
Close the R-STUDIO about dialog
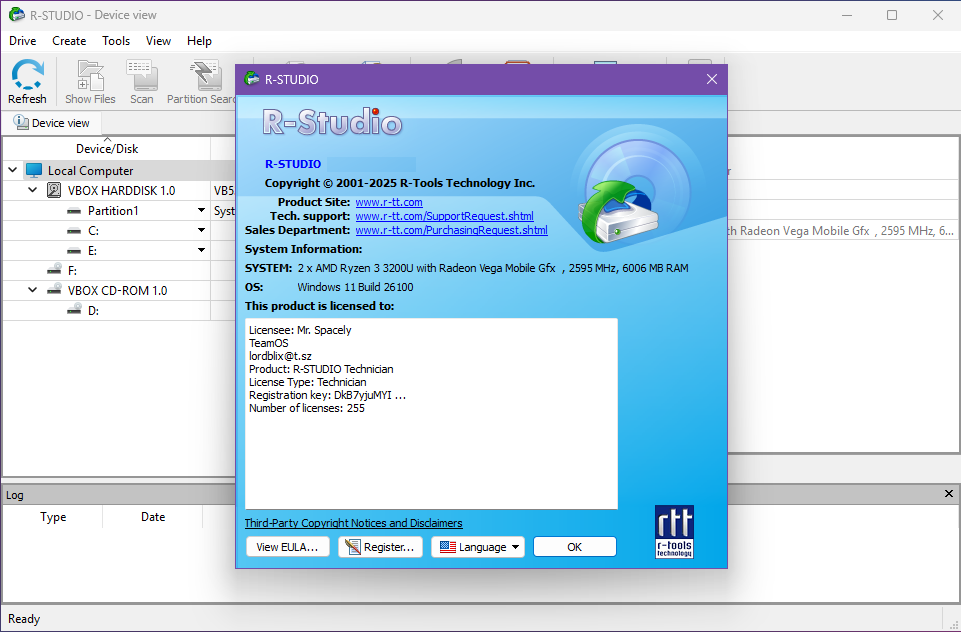(712, 79)
